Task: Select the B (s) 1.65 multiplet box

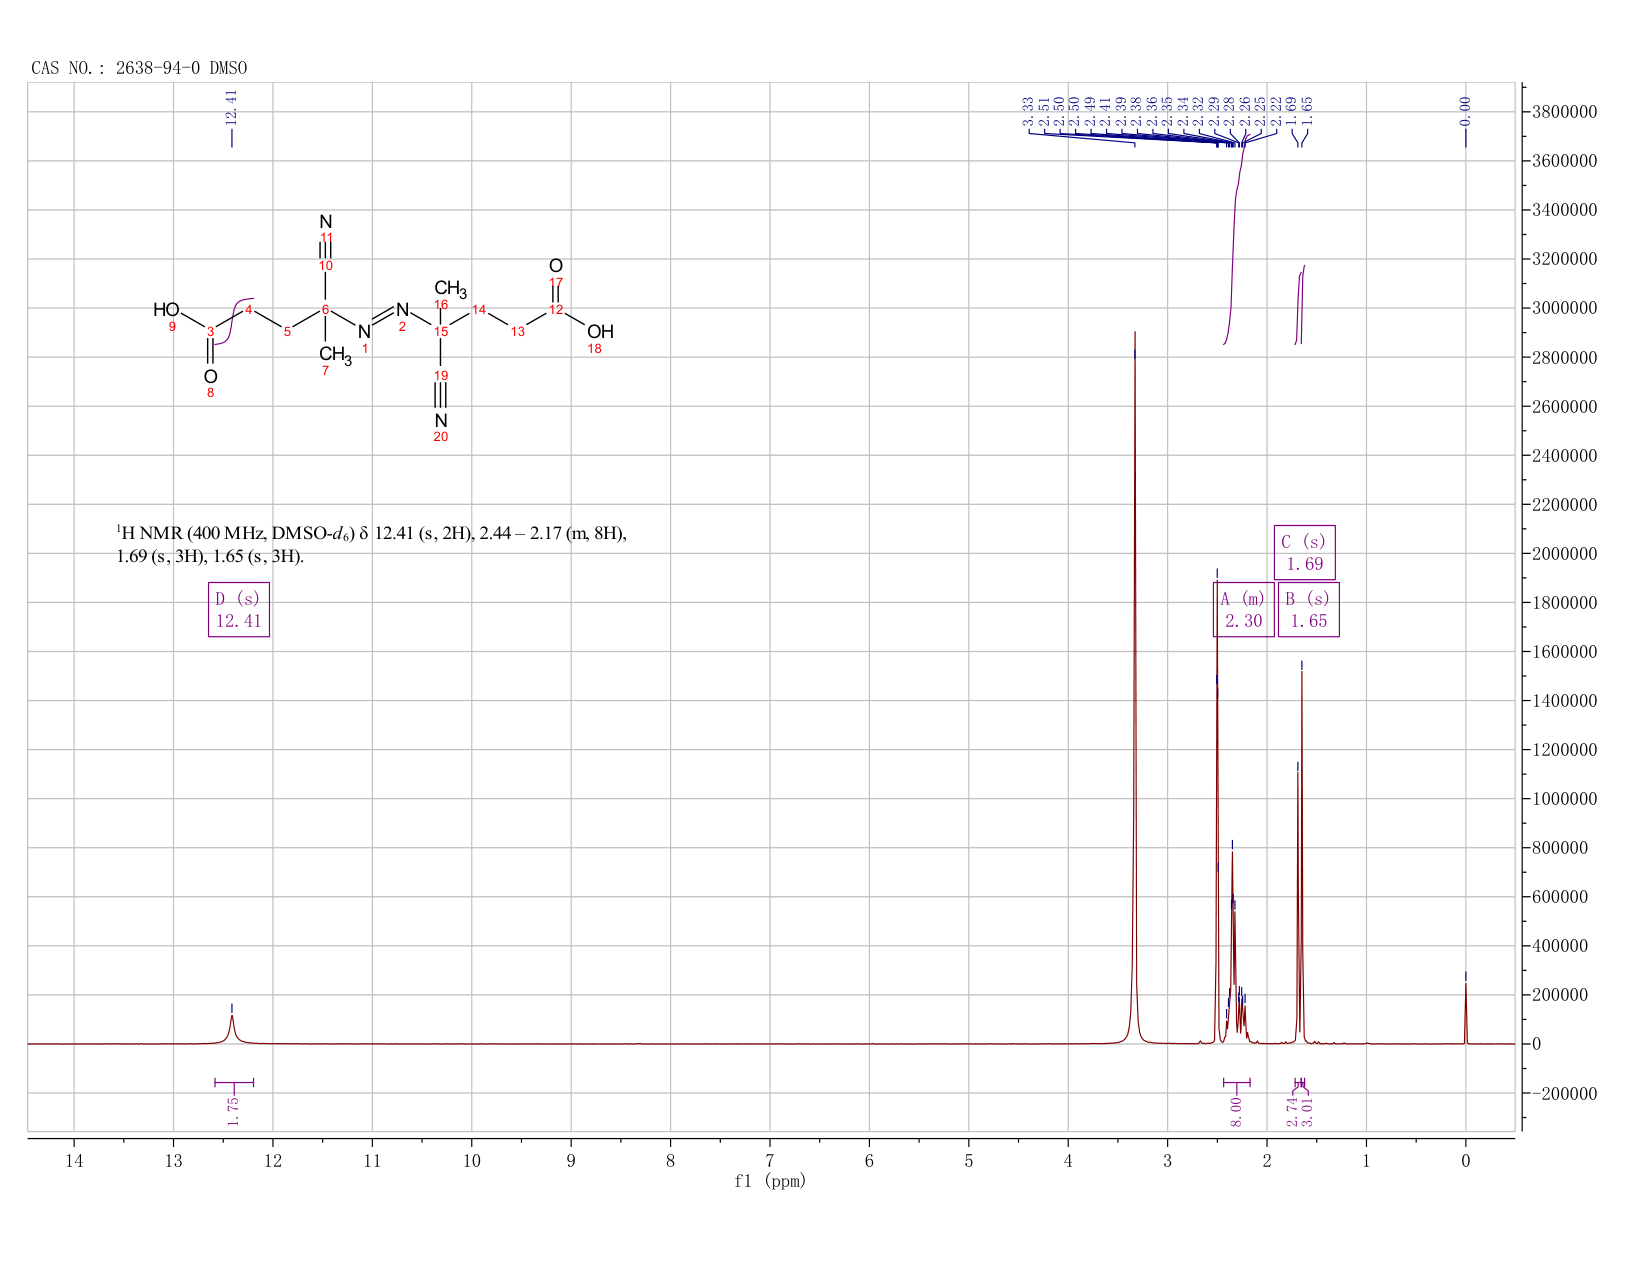Action: pos(1308,610)
